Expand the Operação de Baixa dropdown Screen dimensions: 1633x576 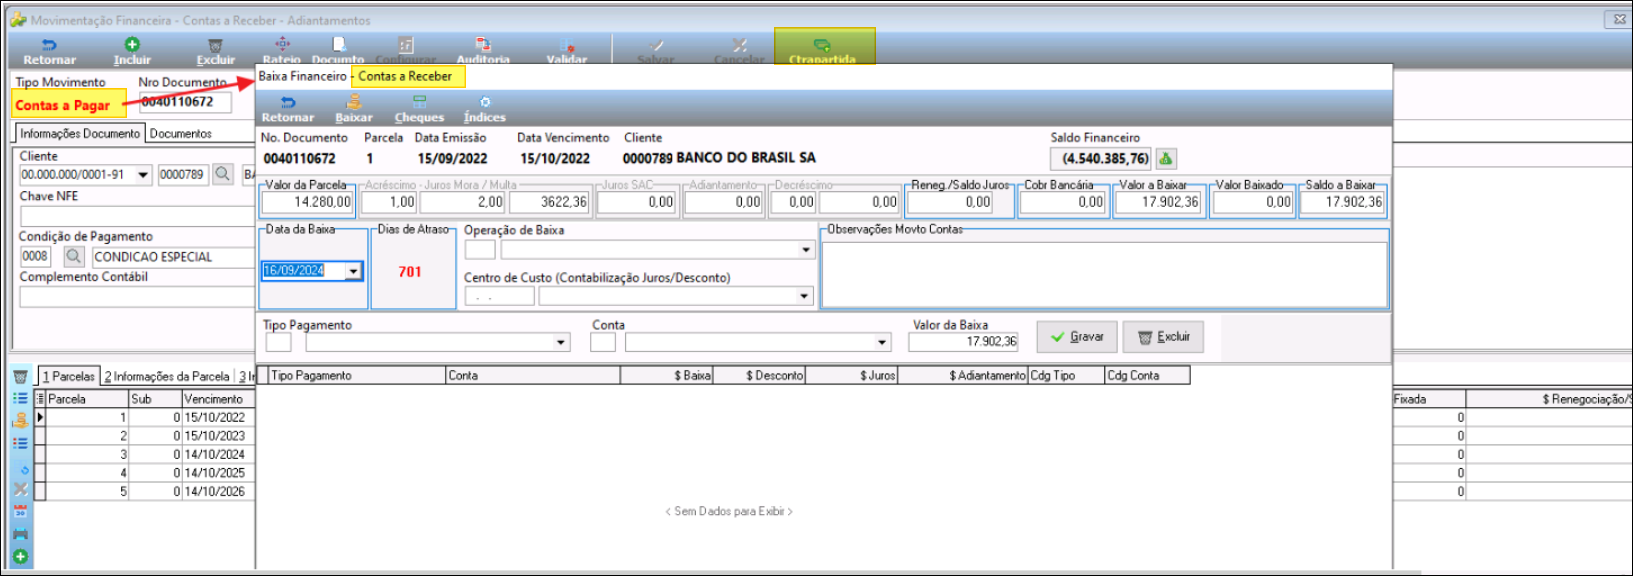click(806, 250)
